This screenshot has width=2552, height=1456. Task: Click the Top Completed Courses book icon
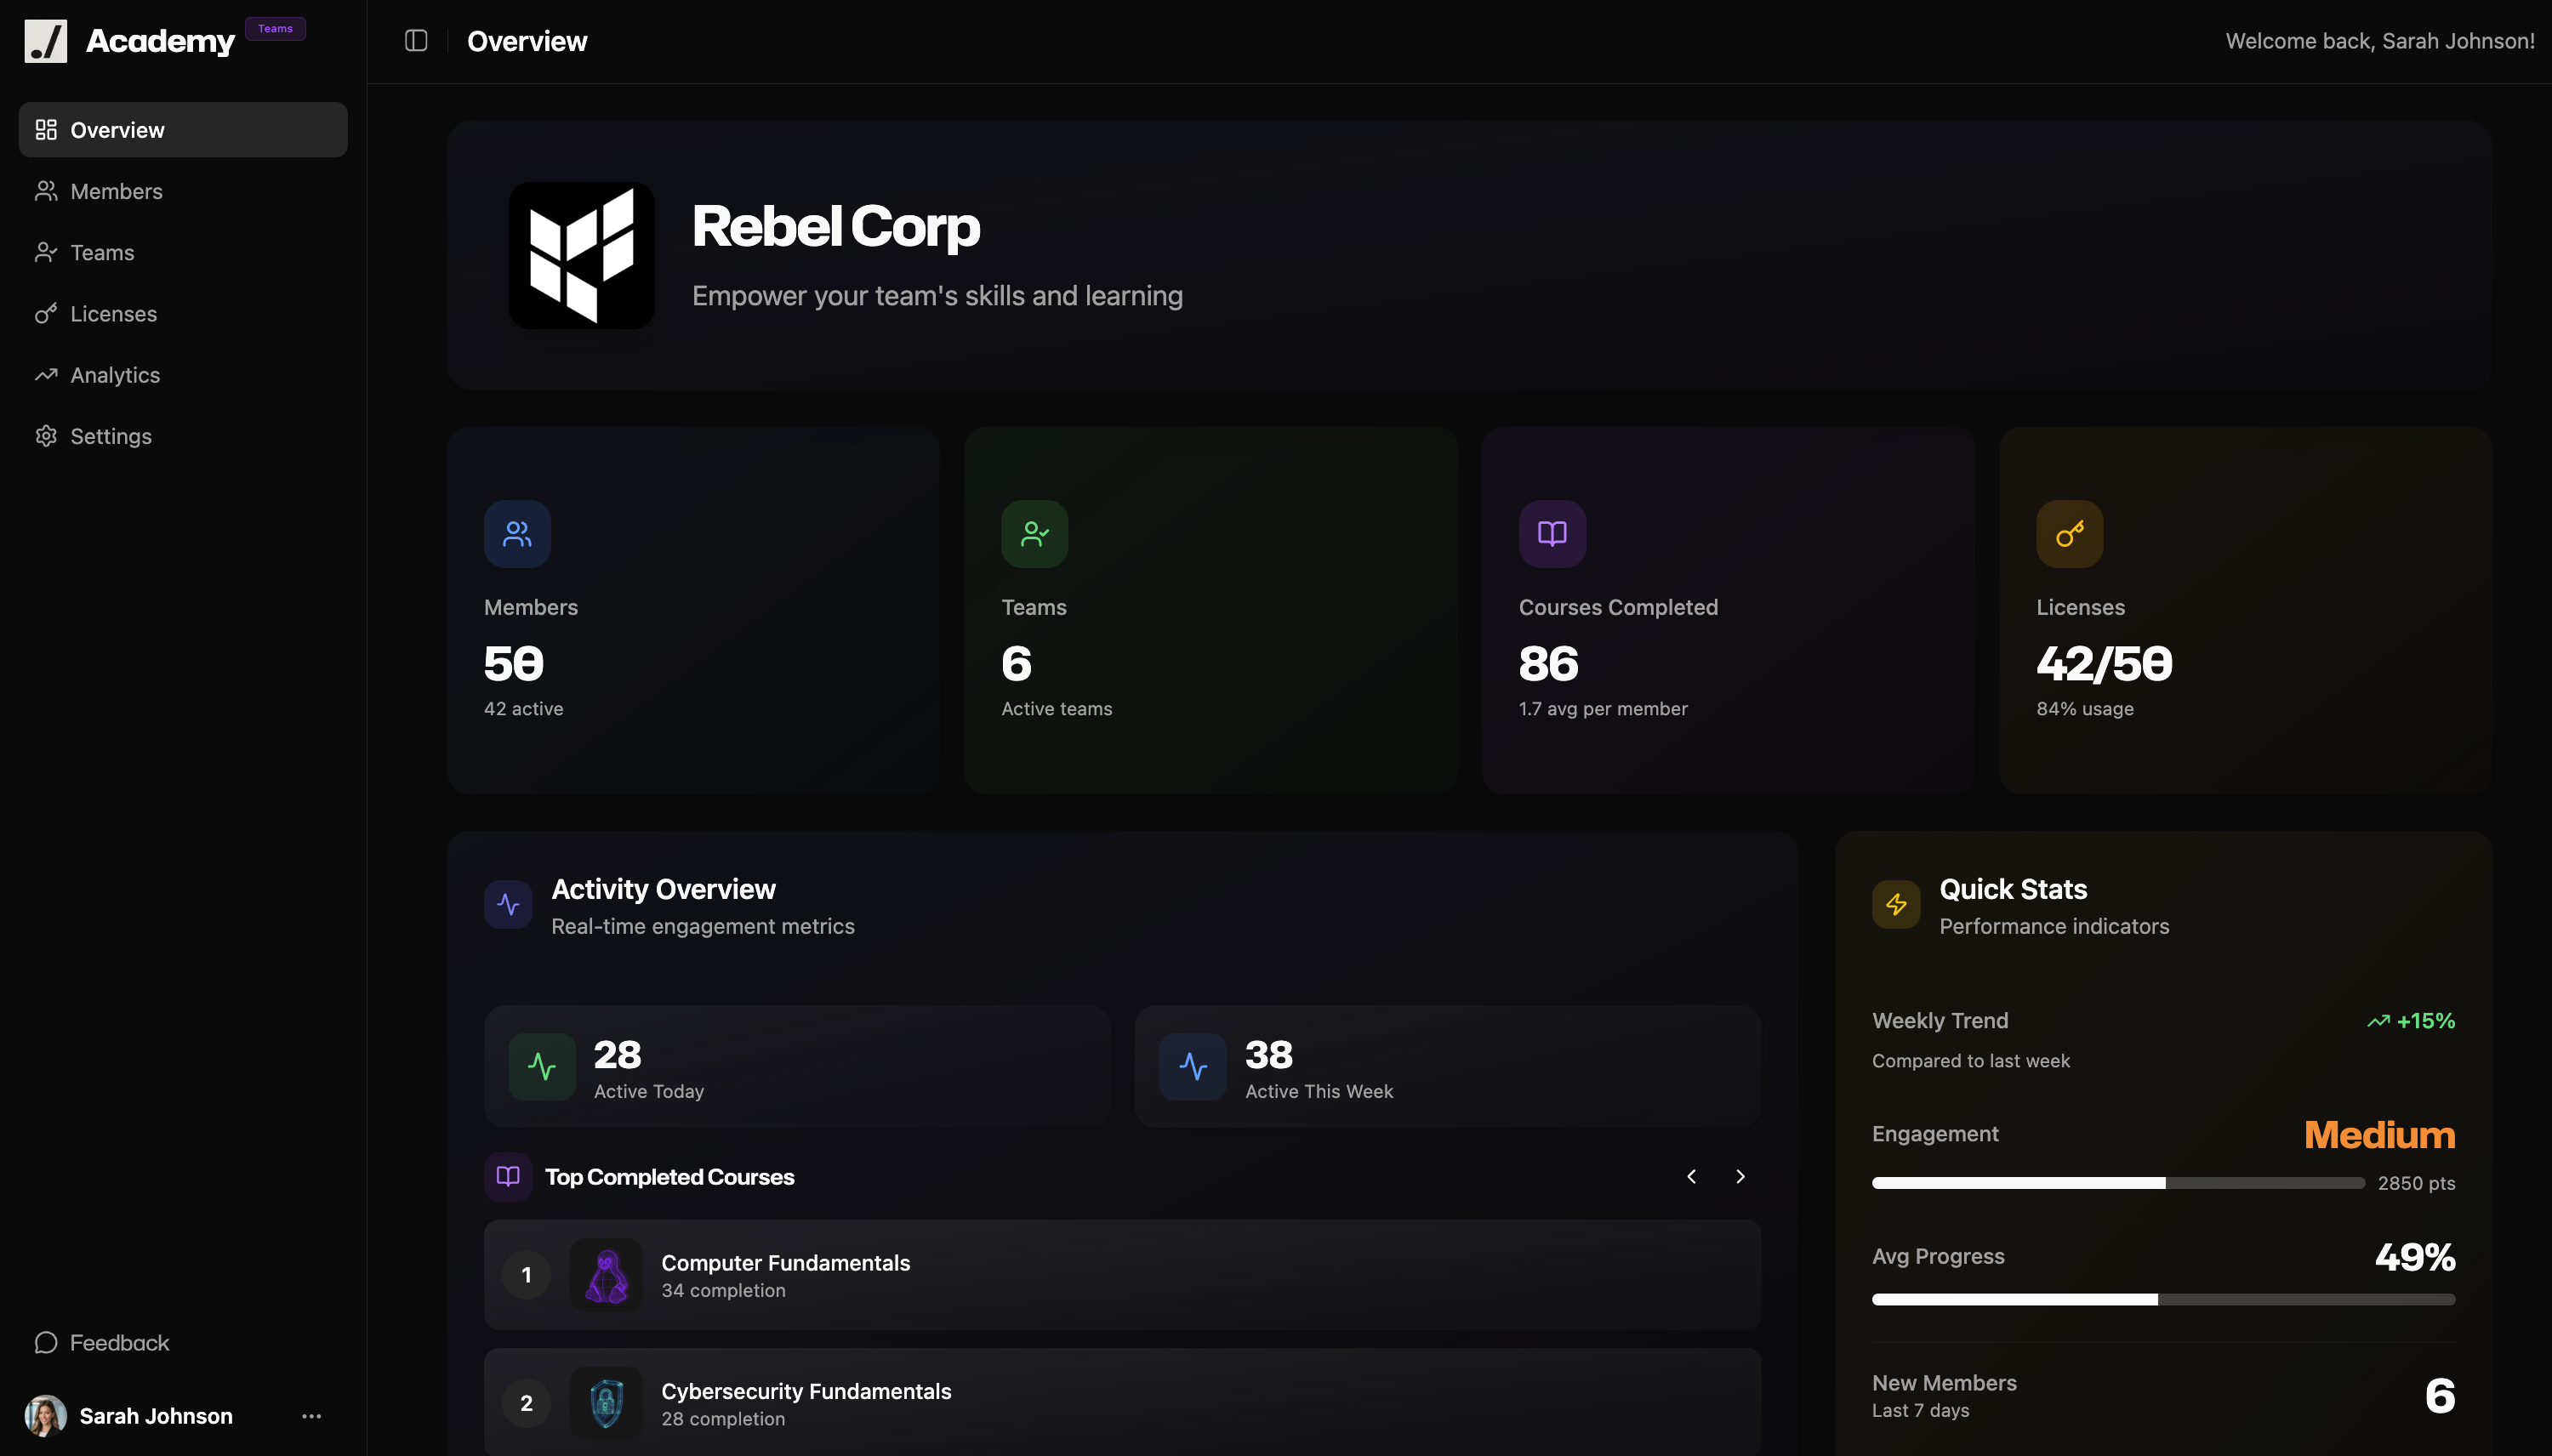[508, 1176]
